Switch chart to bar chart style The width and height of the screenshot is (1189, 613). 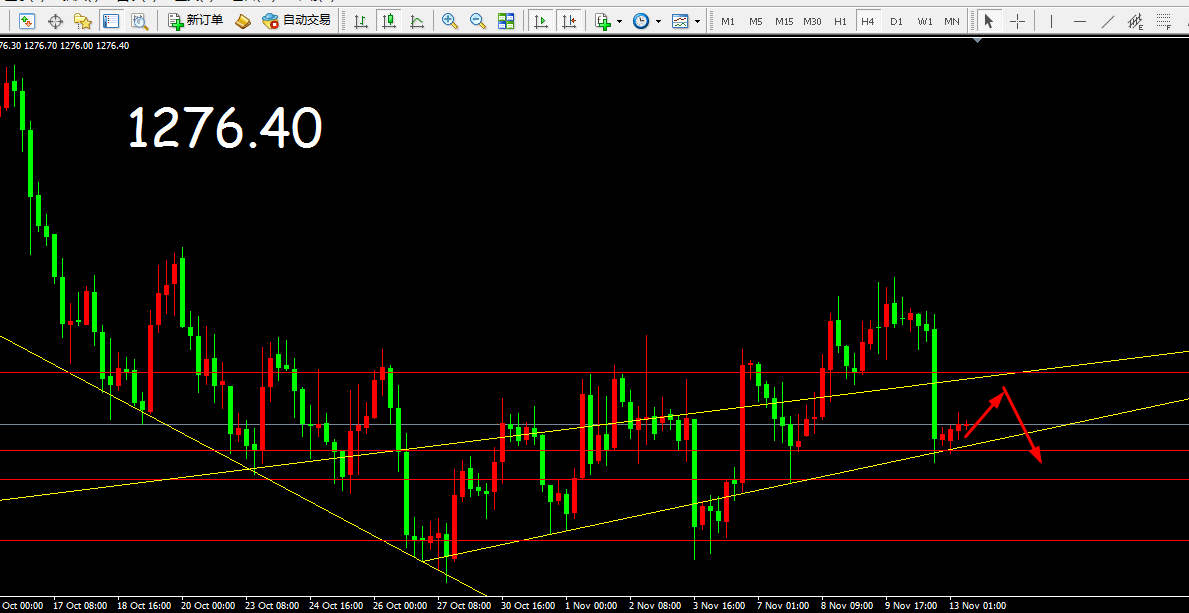[361, 21]
